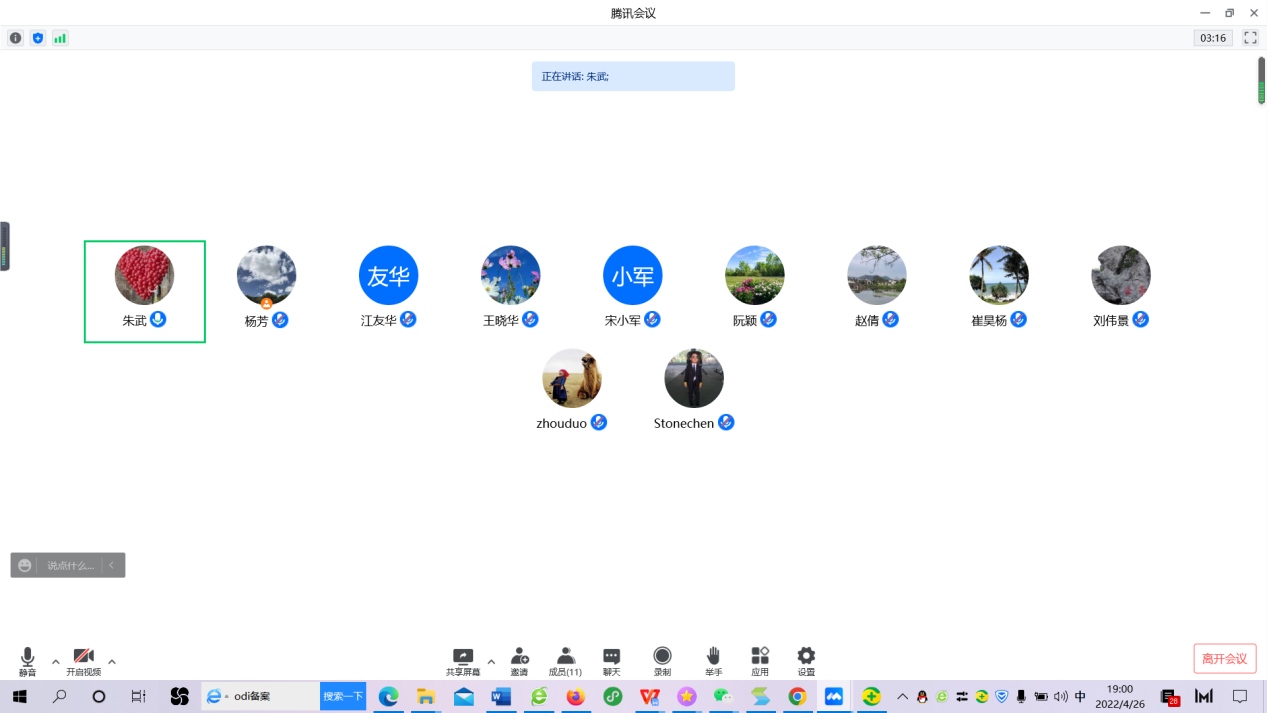The width and height of the screenshot is (1267, 713).
Task: Open the Invite (邀请) option
Action: point(519,660)
